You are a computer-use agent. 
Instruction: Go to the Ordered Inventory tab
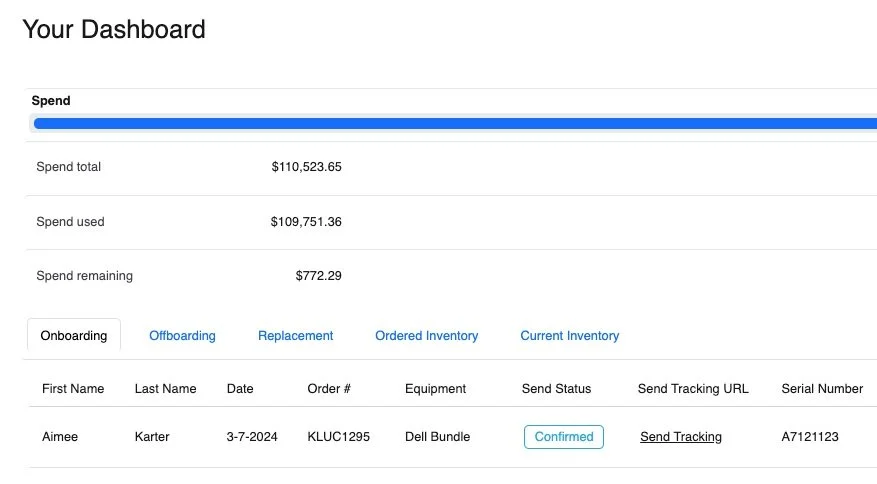[x=426, y=336]
